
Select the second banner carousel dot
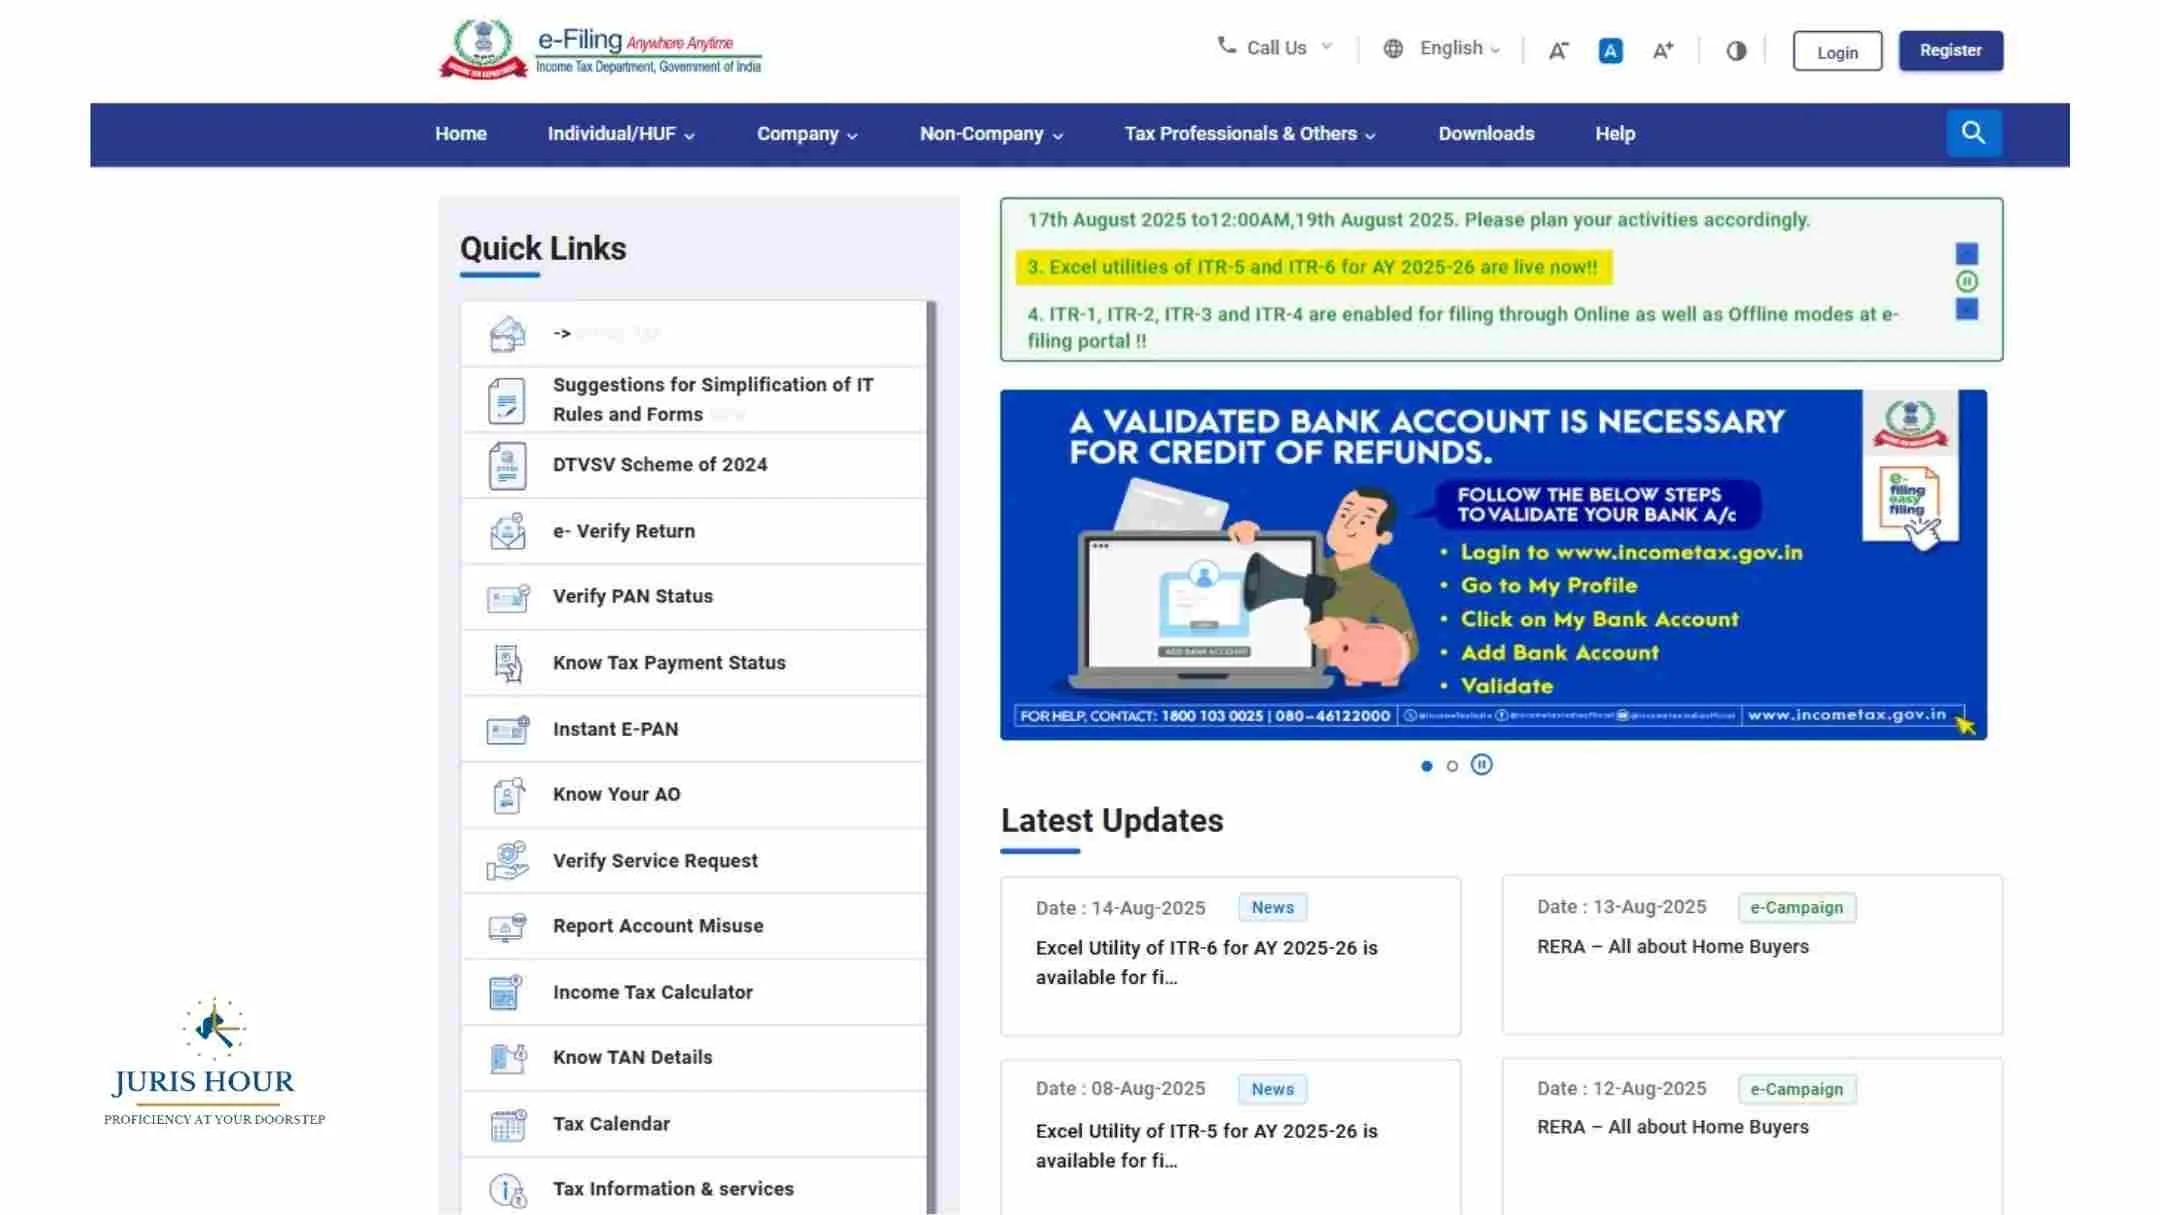click(x=1452, y=766)
